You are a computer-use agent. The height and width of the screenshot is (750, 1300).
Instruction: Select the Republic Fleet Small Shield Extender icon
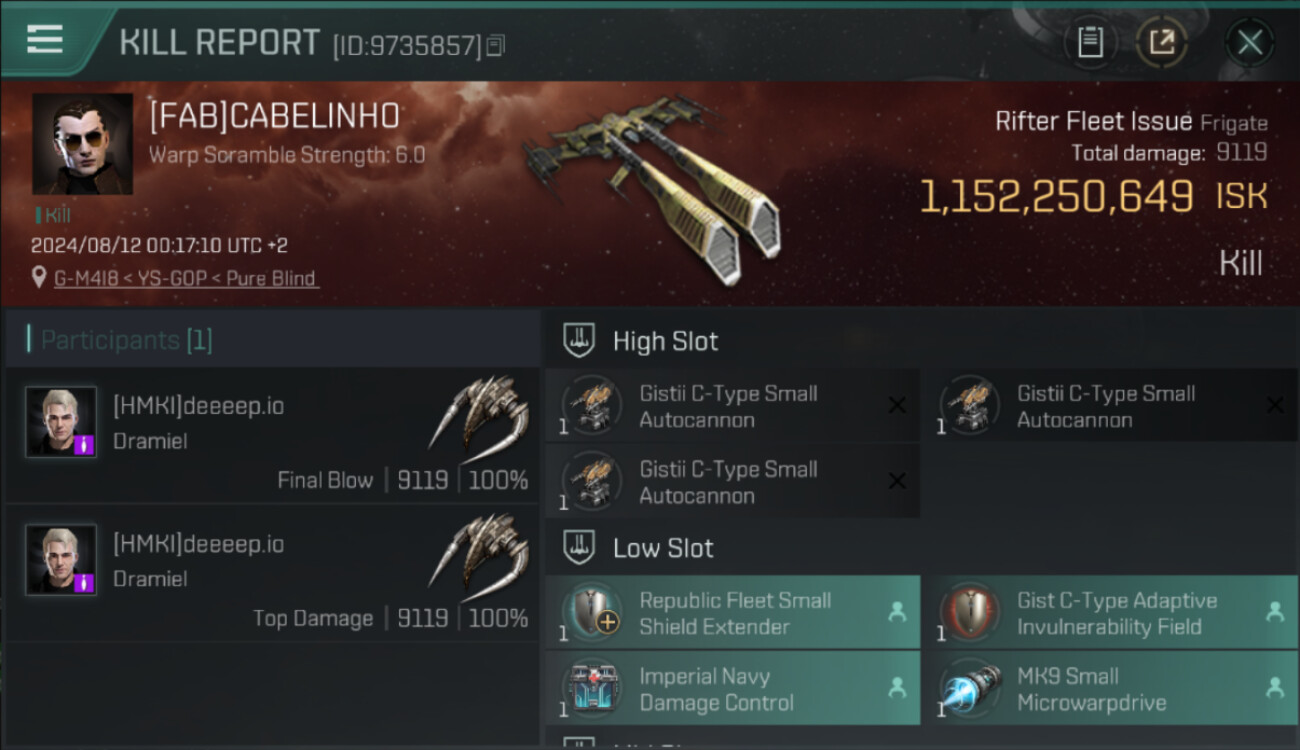[x=593, y=612]
